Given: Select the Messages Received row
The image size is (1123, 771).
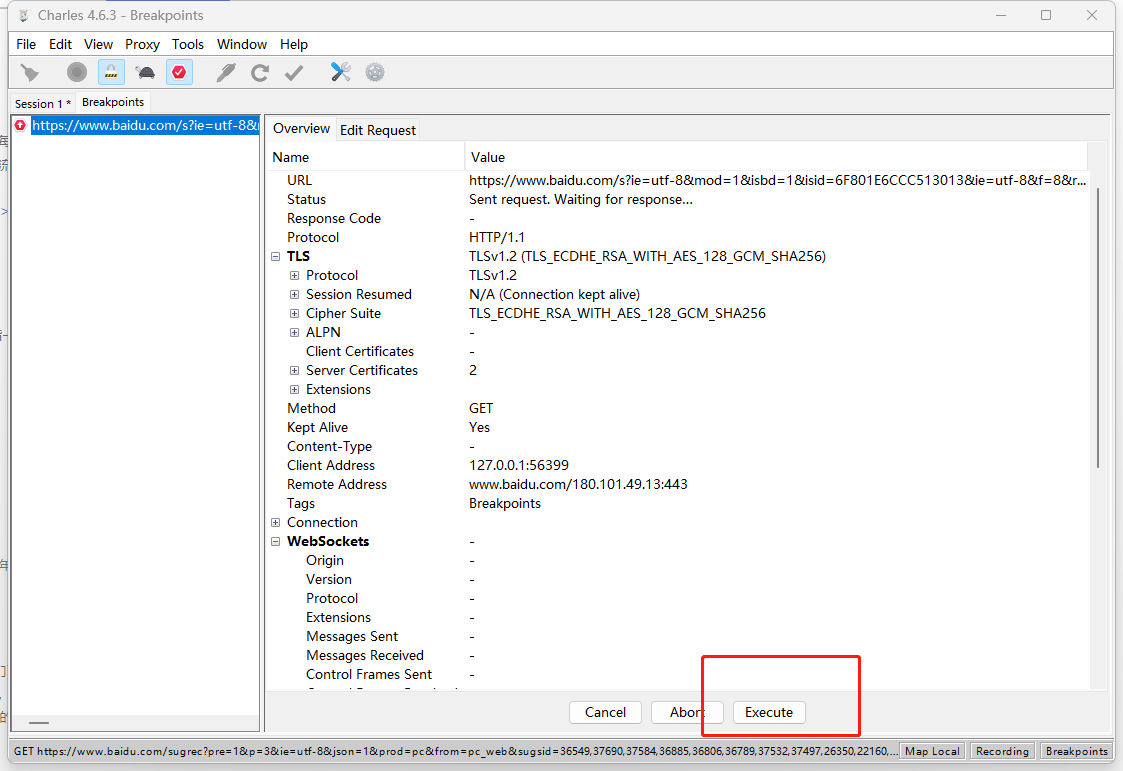Looking at the screenshot, I should 678,655.
